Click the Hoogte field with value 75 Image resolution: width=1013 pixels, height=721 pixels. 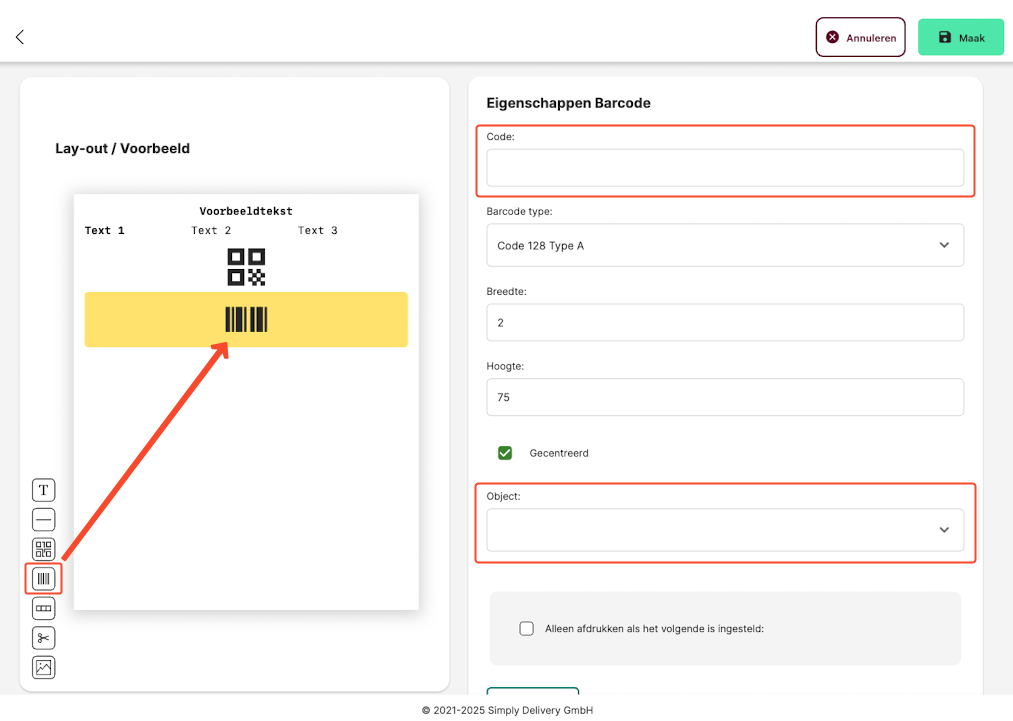tap(725, 397)
